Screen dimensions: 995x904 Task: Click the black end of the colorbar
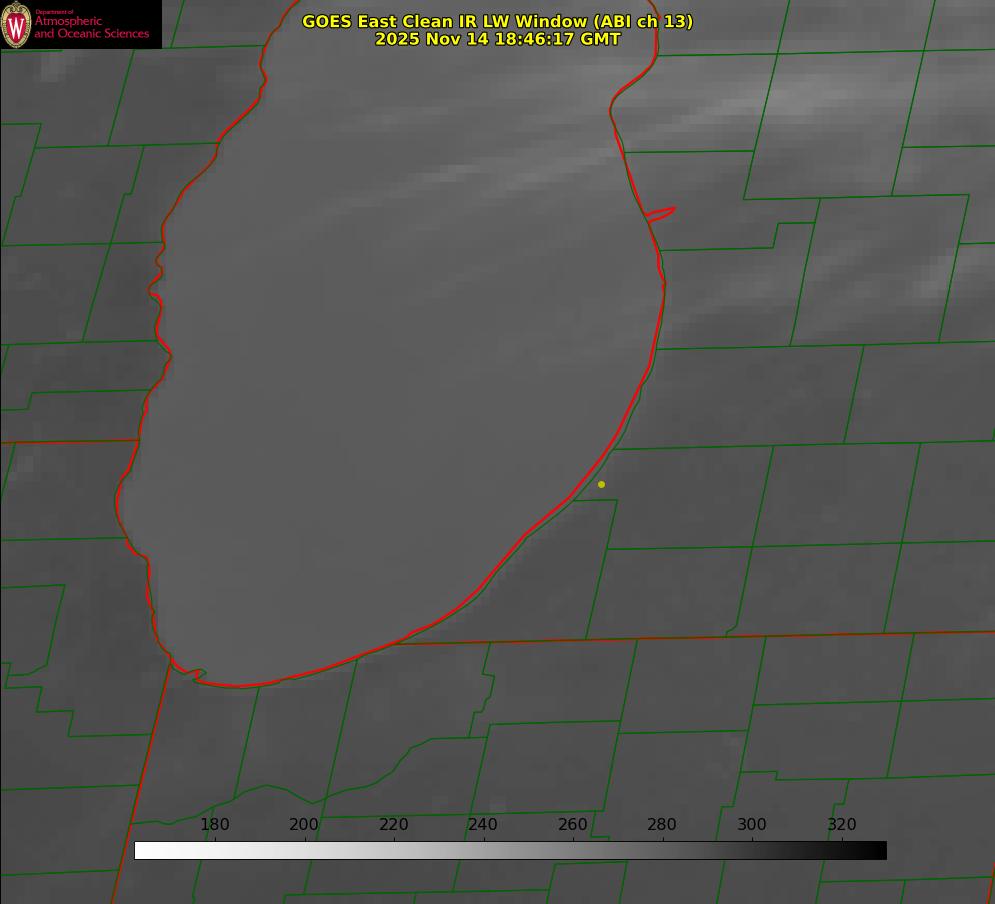tap(879, 851)
